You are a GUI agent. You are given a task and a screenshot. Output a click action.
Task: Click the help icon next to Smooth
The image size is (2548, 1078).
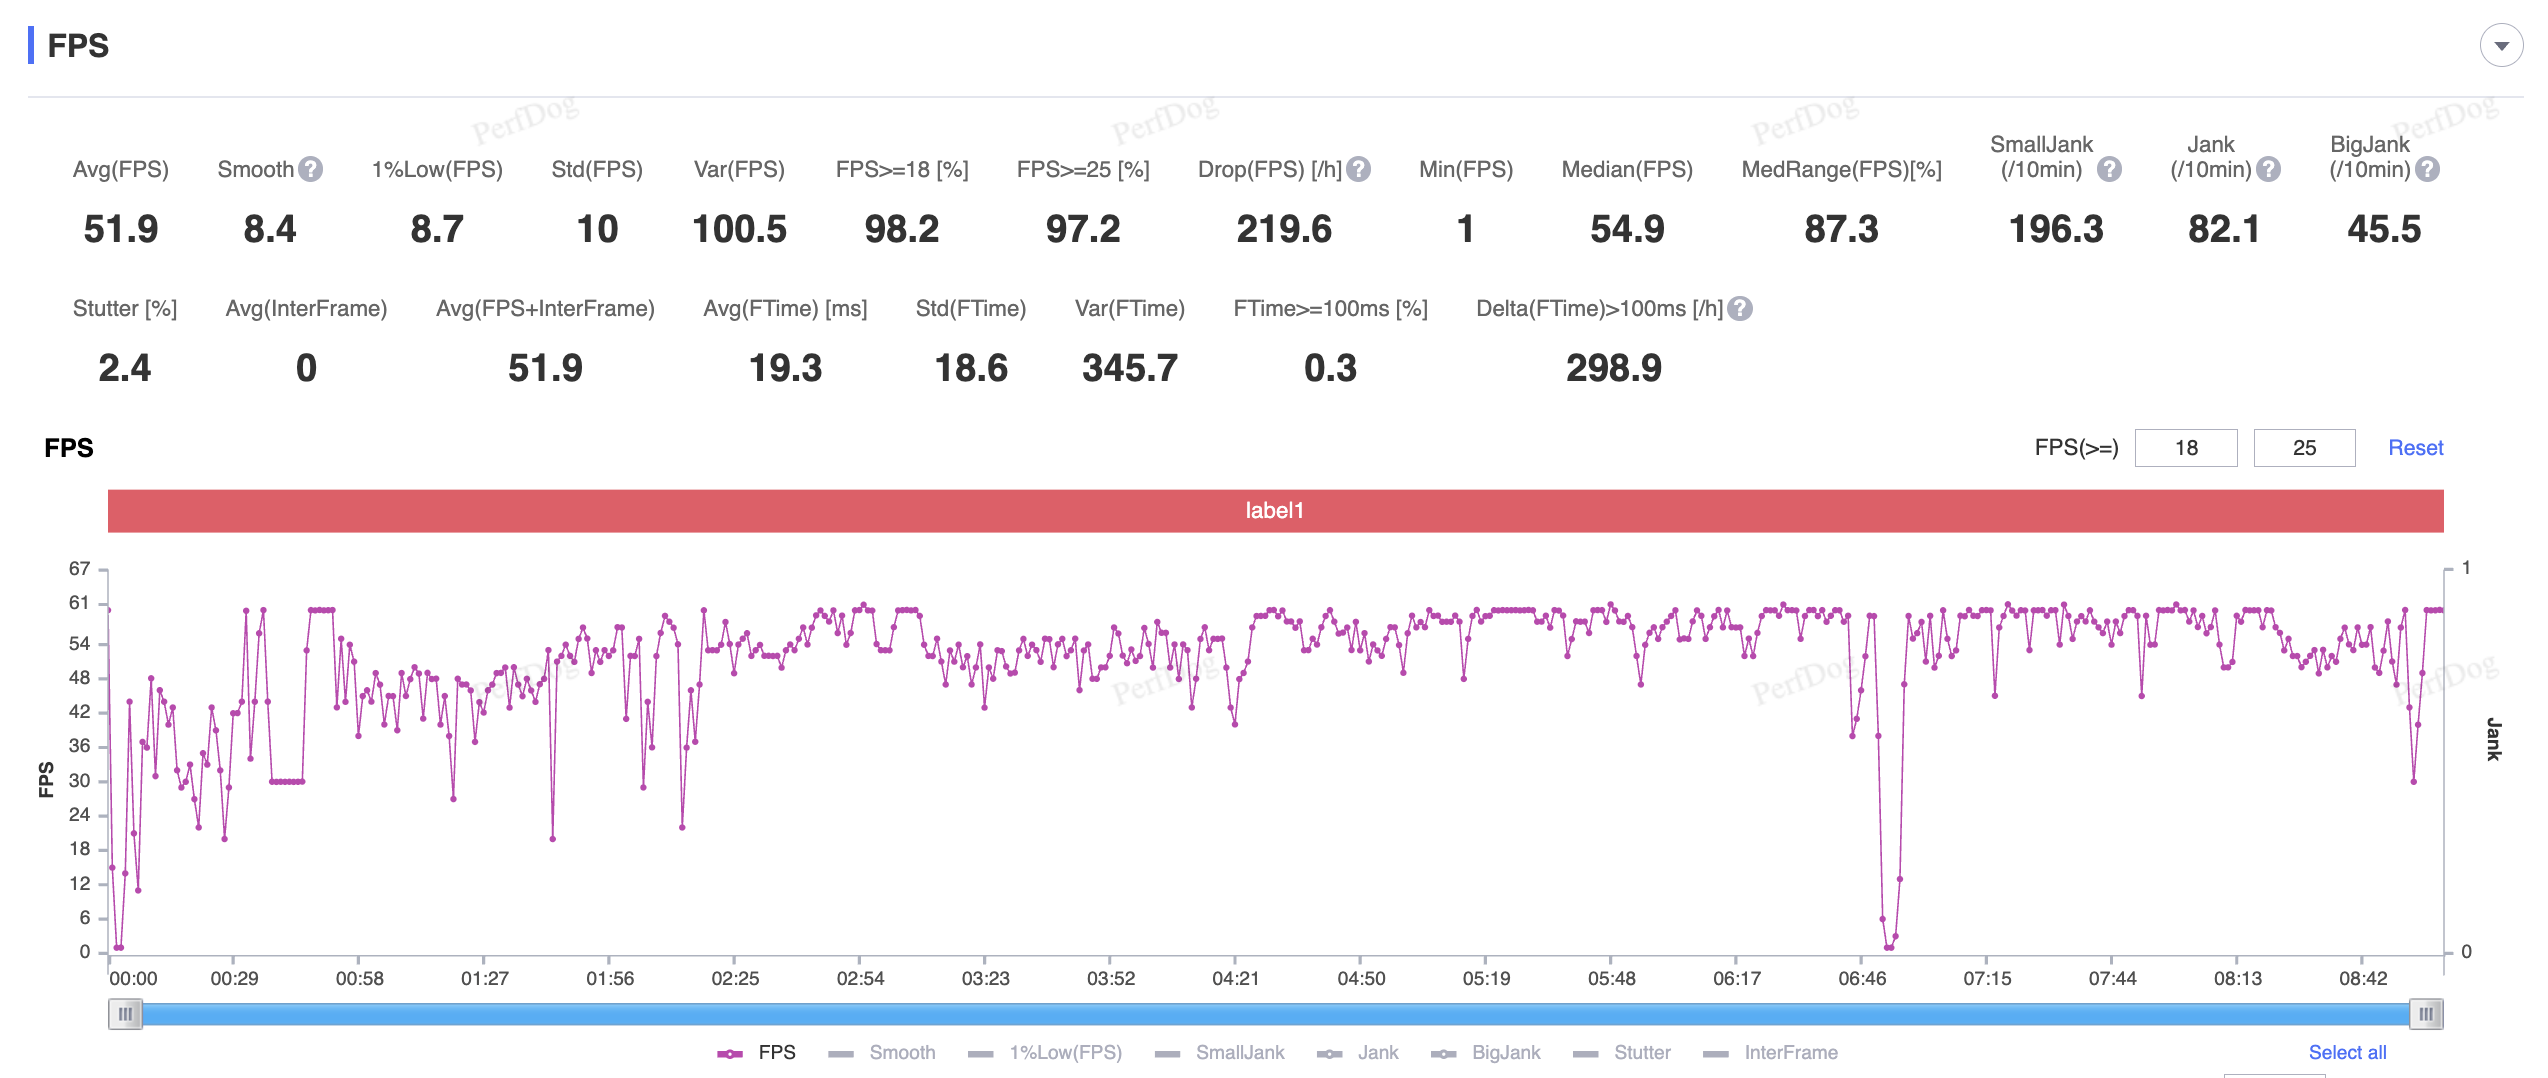(311, 169)
